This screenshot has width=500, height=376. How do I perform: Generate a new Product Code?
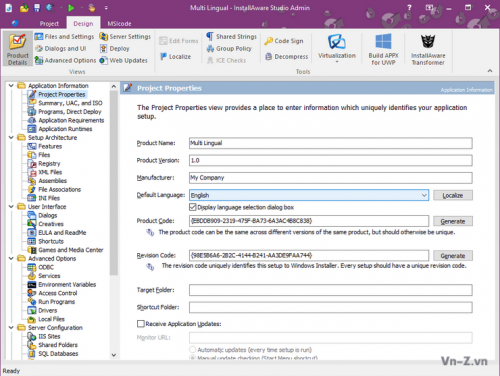click(453, 221)
